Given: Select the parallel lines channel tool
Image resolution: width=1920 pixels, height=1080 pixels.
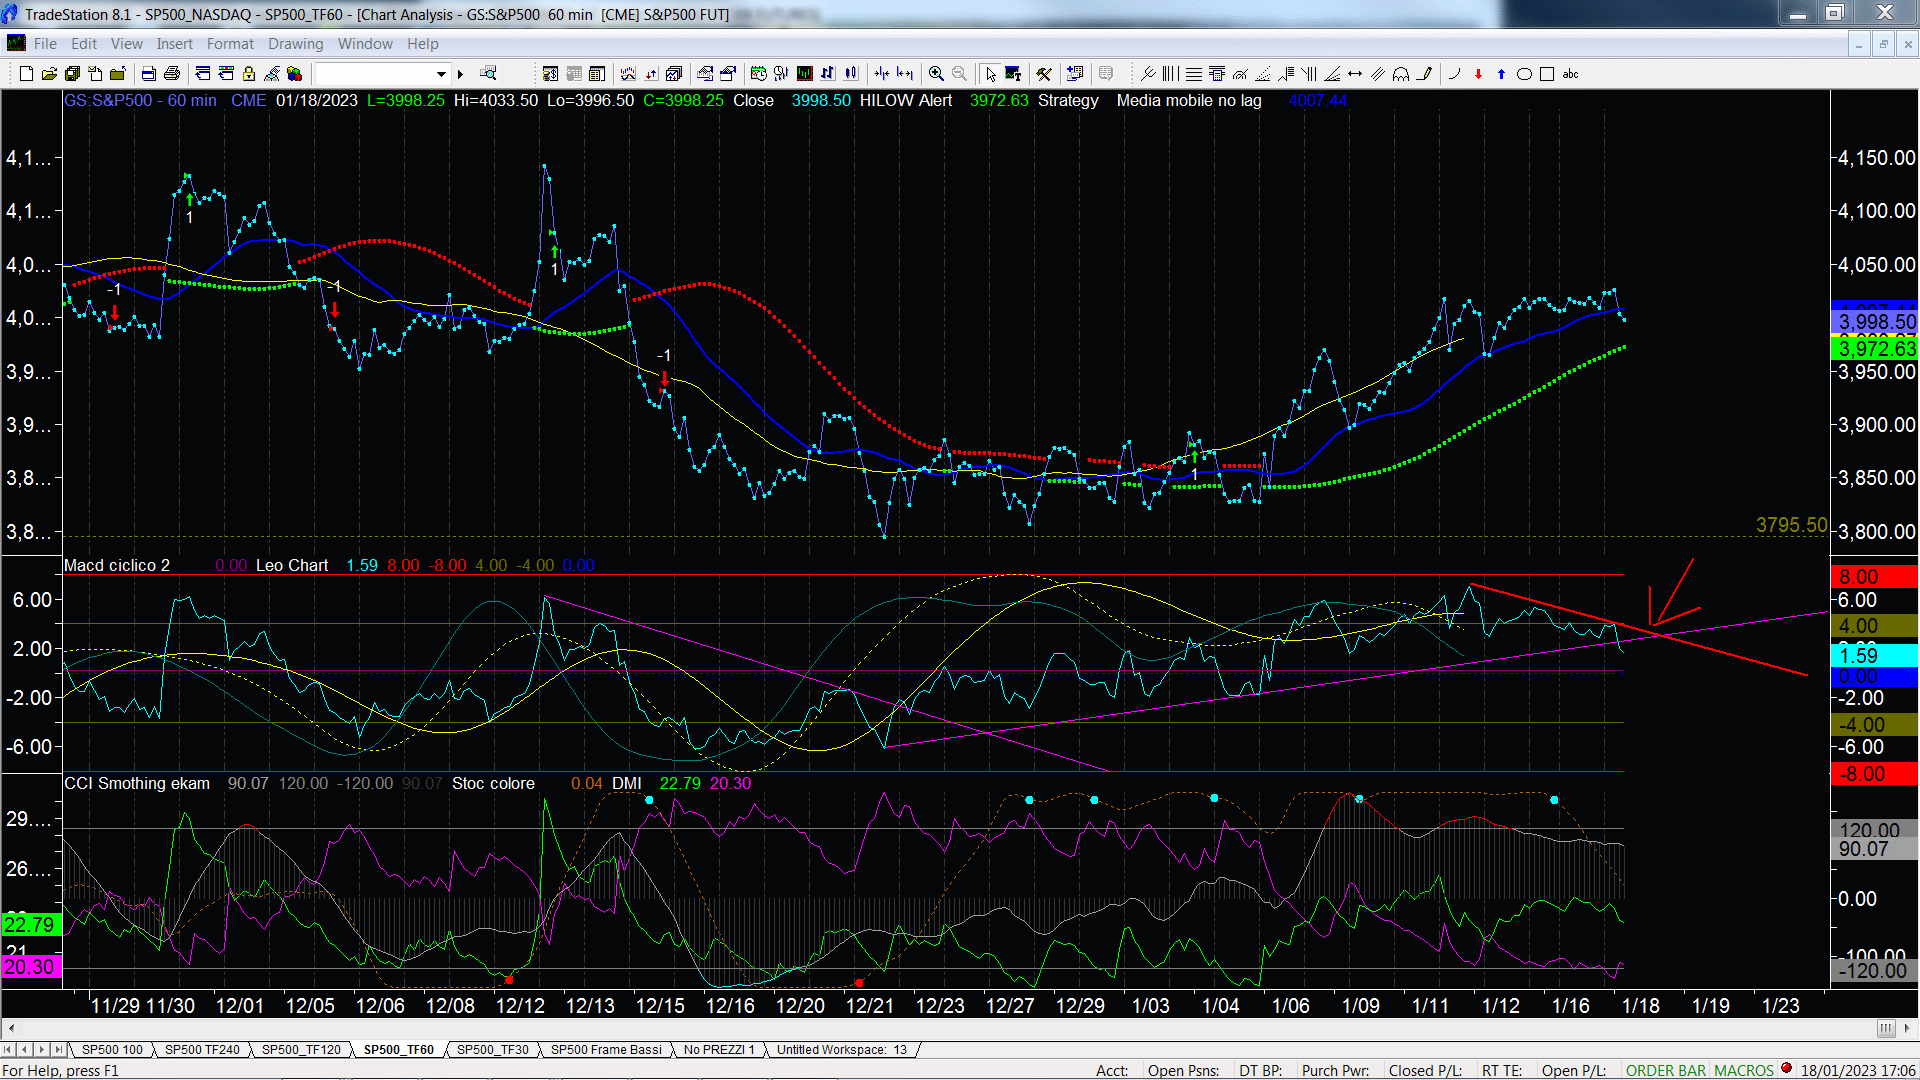Looking at the screenshot, I should tap(1378, 74).
